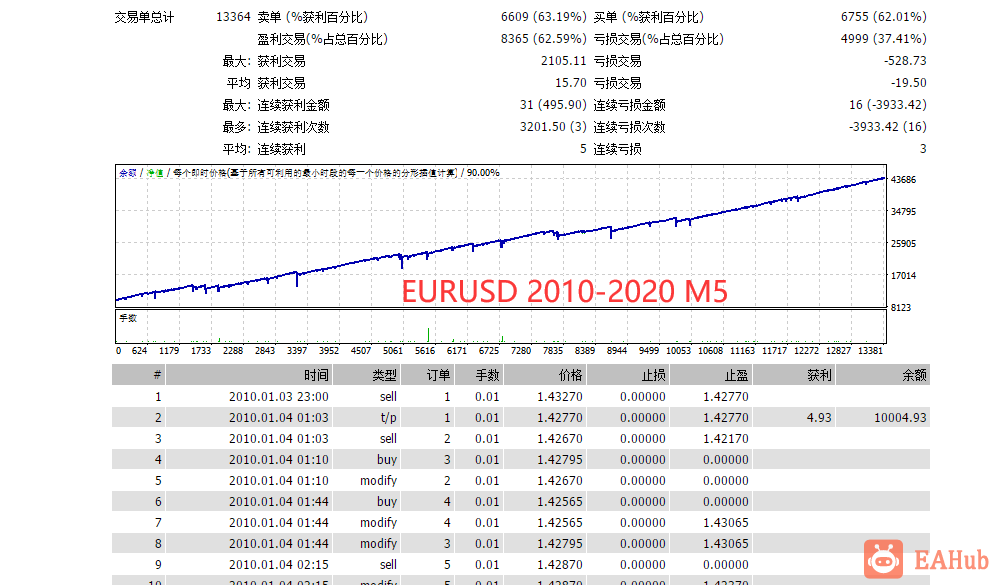Click the 止损 column header
Viewport: 1003px width, 585px height.
click(x=628, y=375)
